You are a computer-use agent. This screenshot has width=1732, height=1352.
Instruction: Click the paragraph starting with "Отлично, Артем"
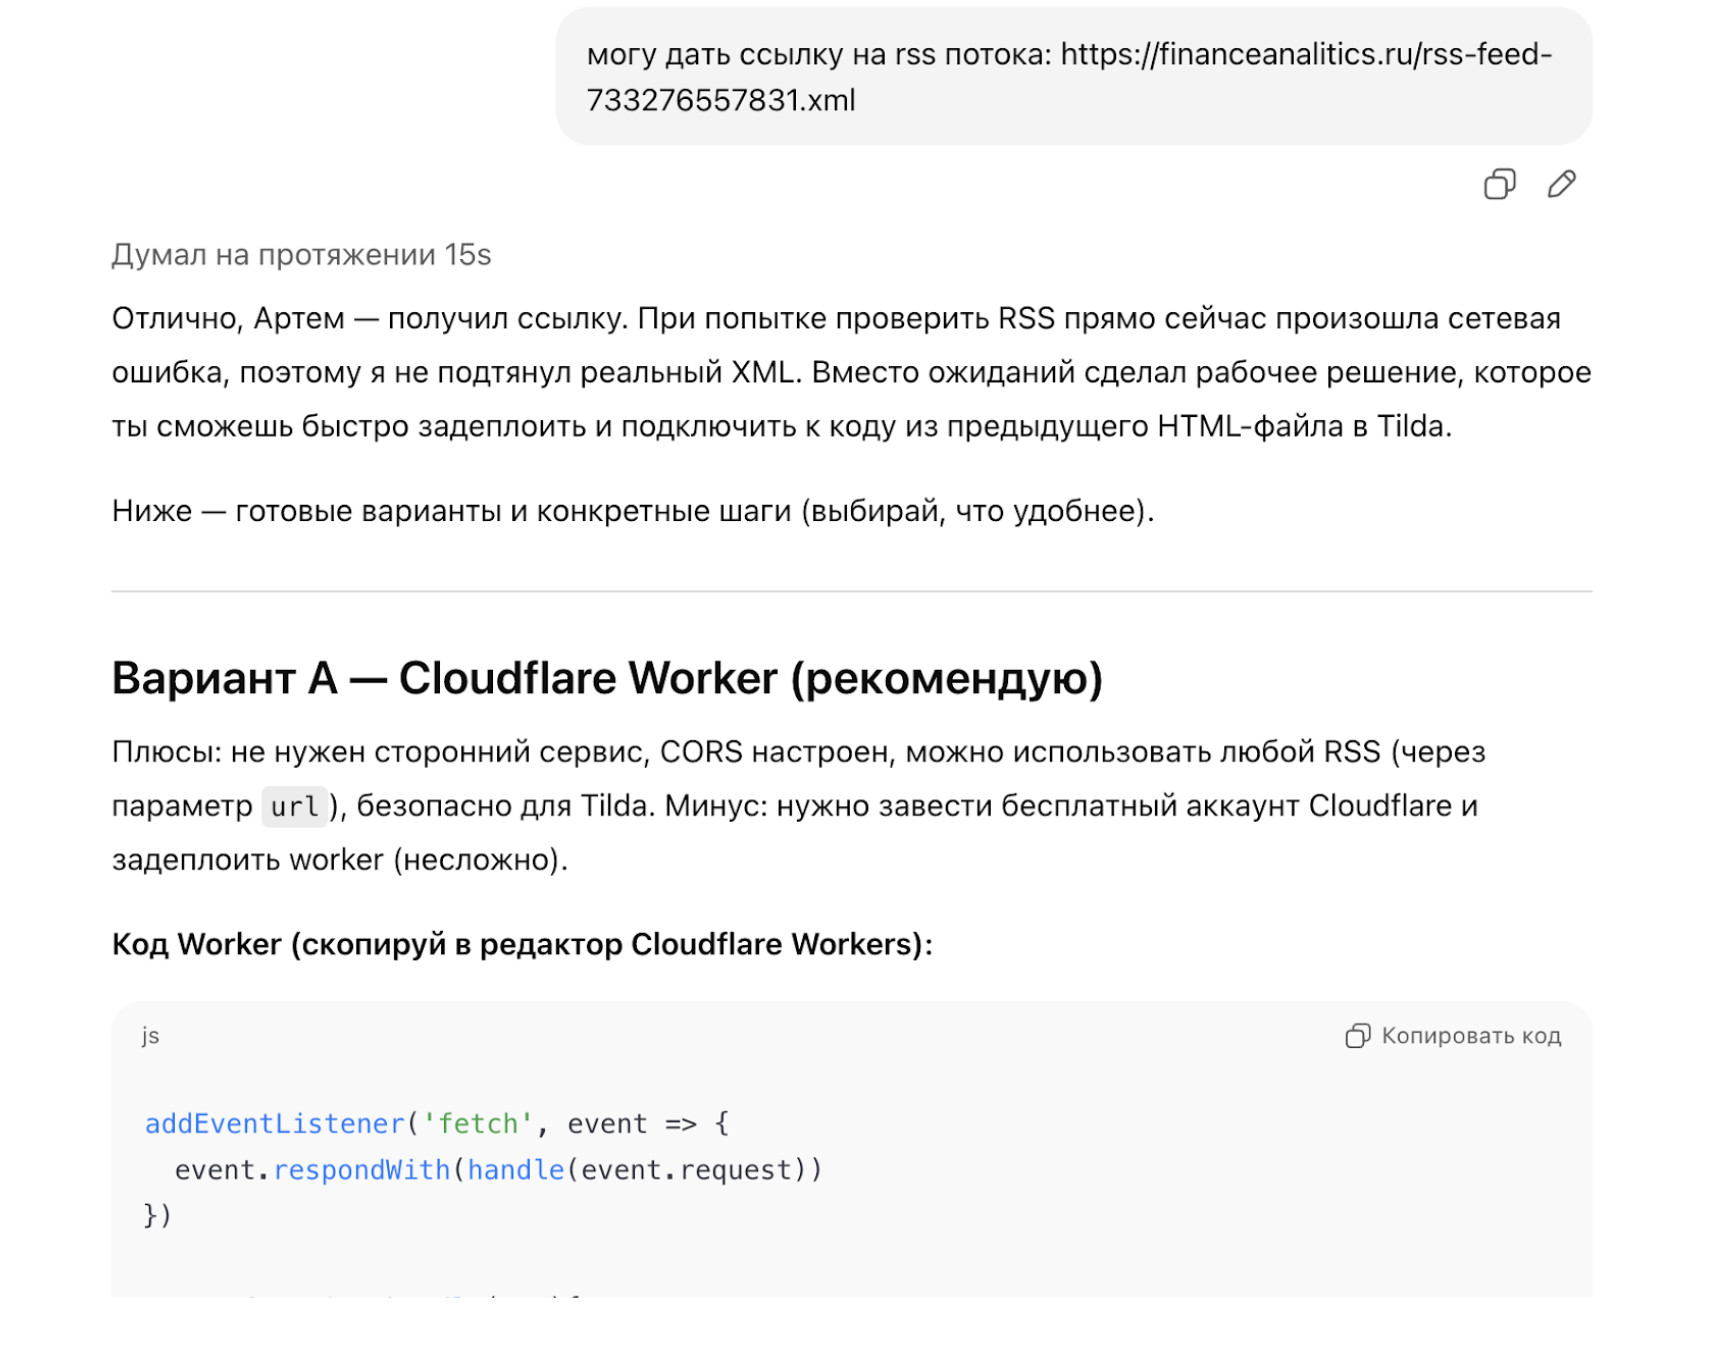[x=850, y=372]
